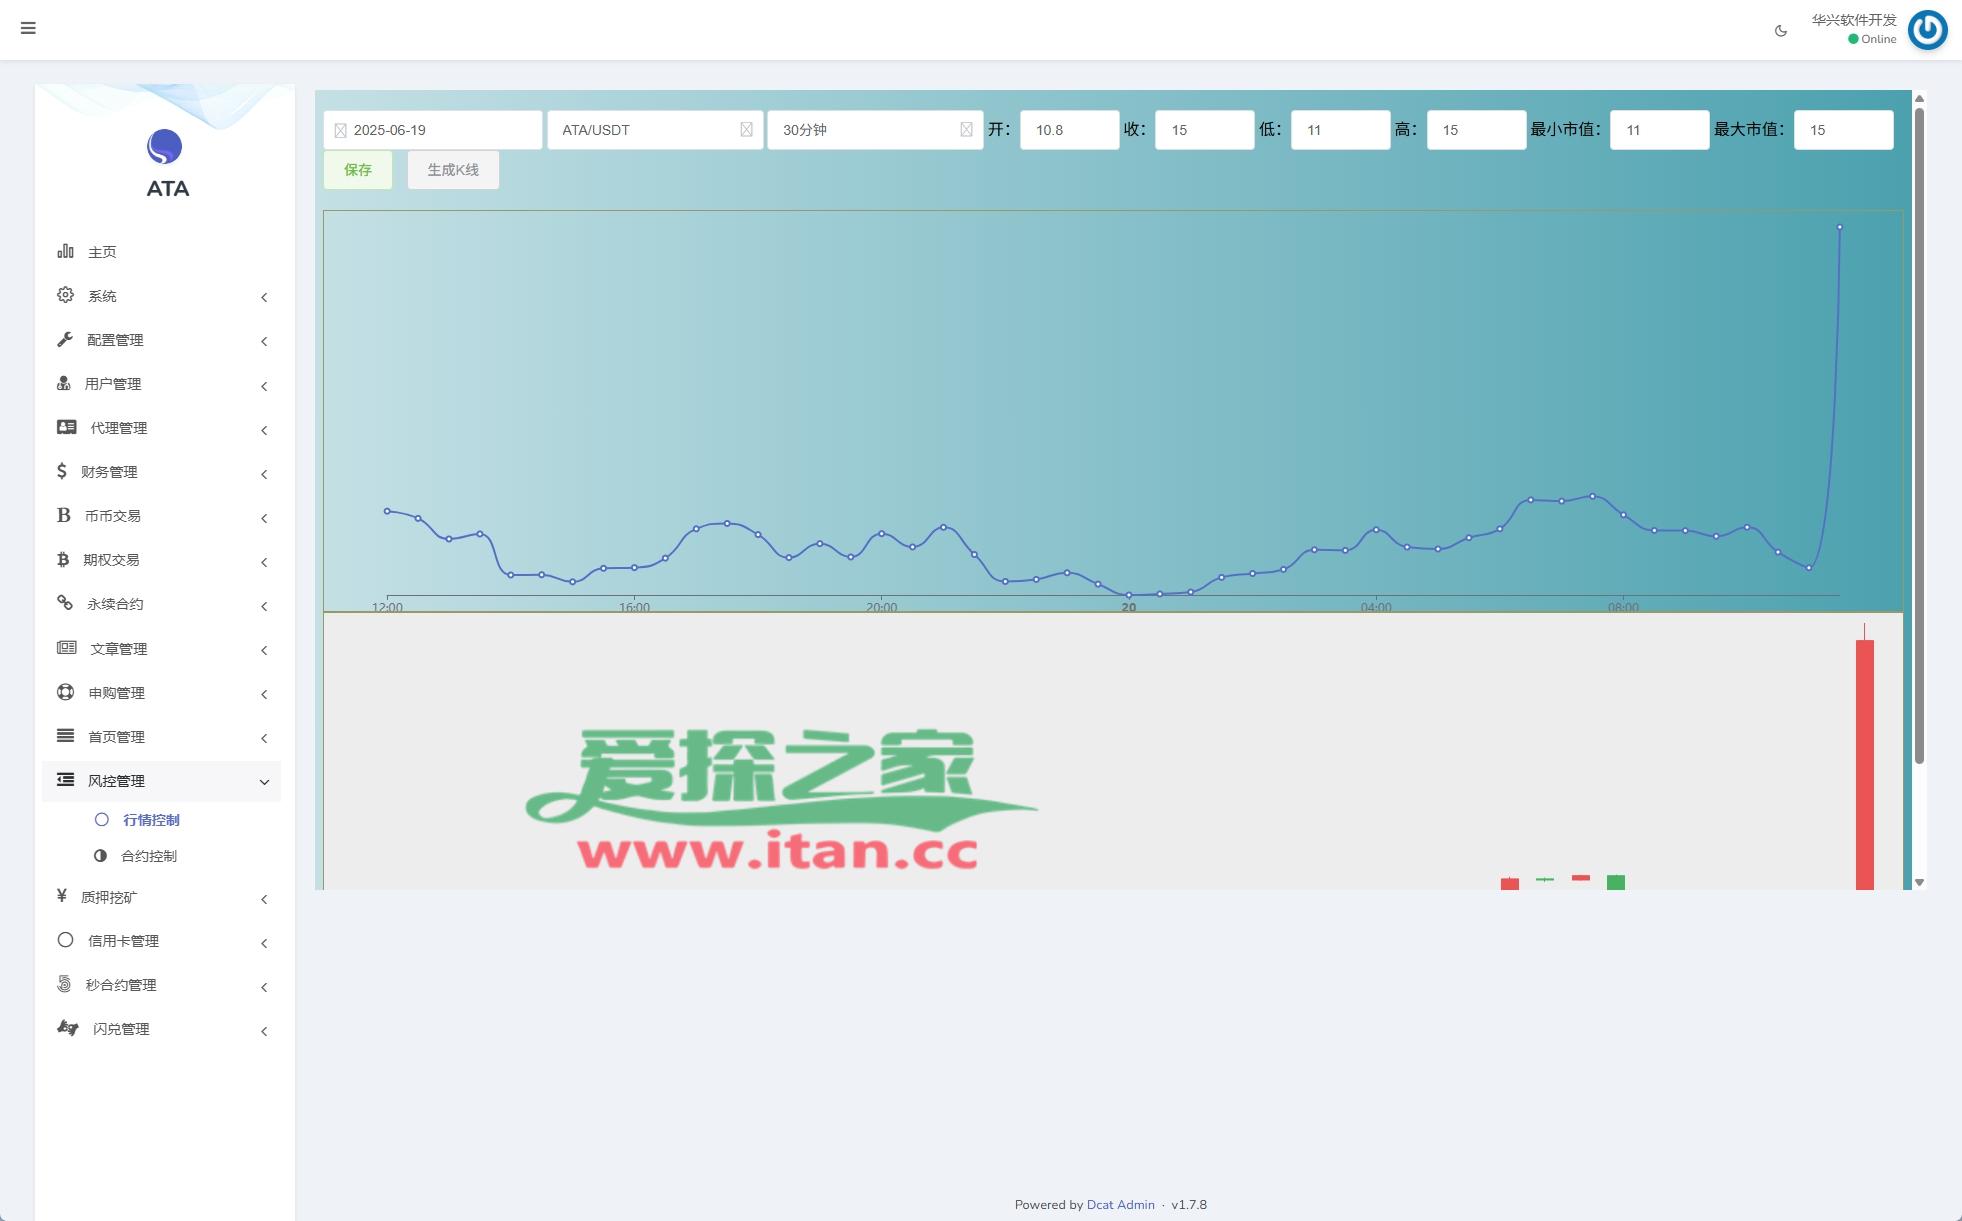
Task: Click the 用户管理 user icon
Action: click(64, 383)
